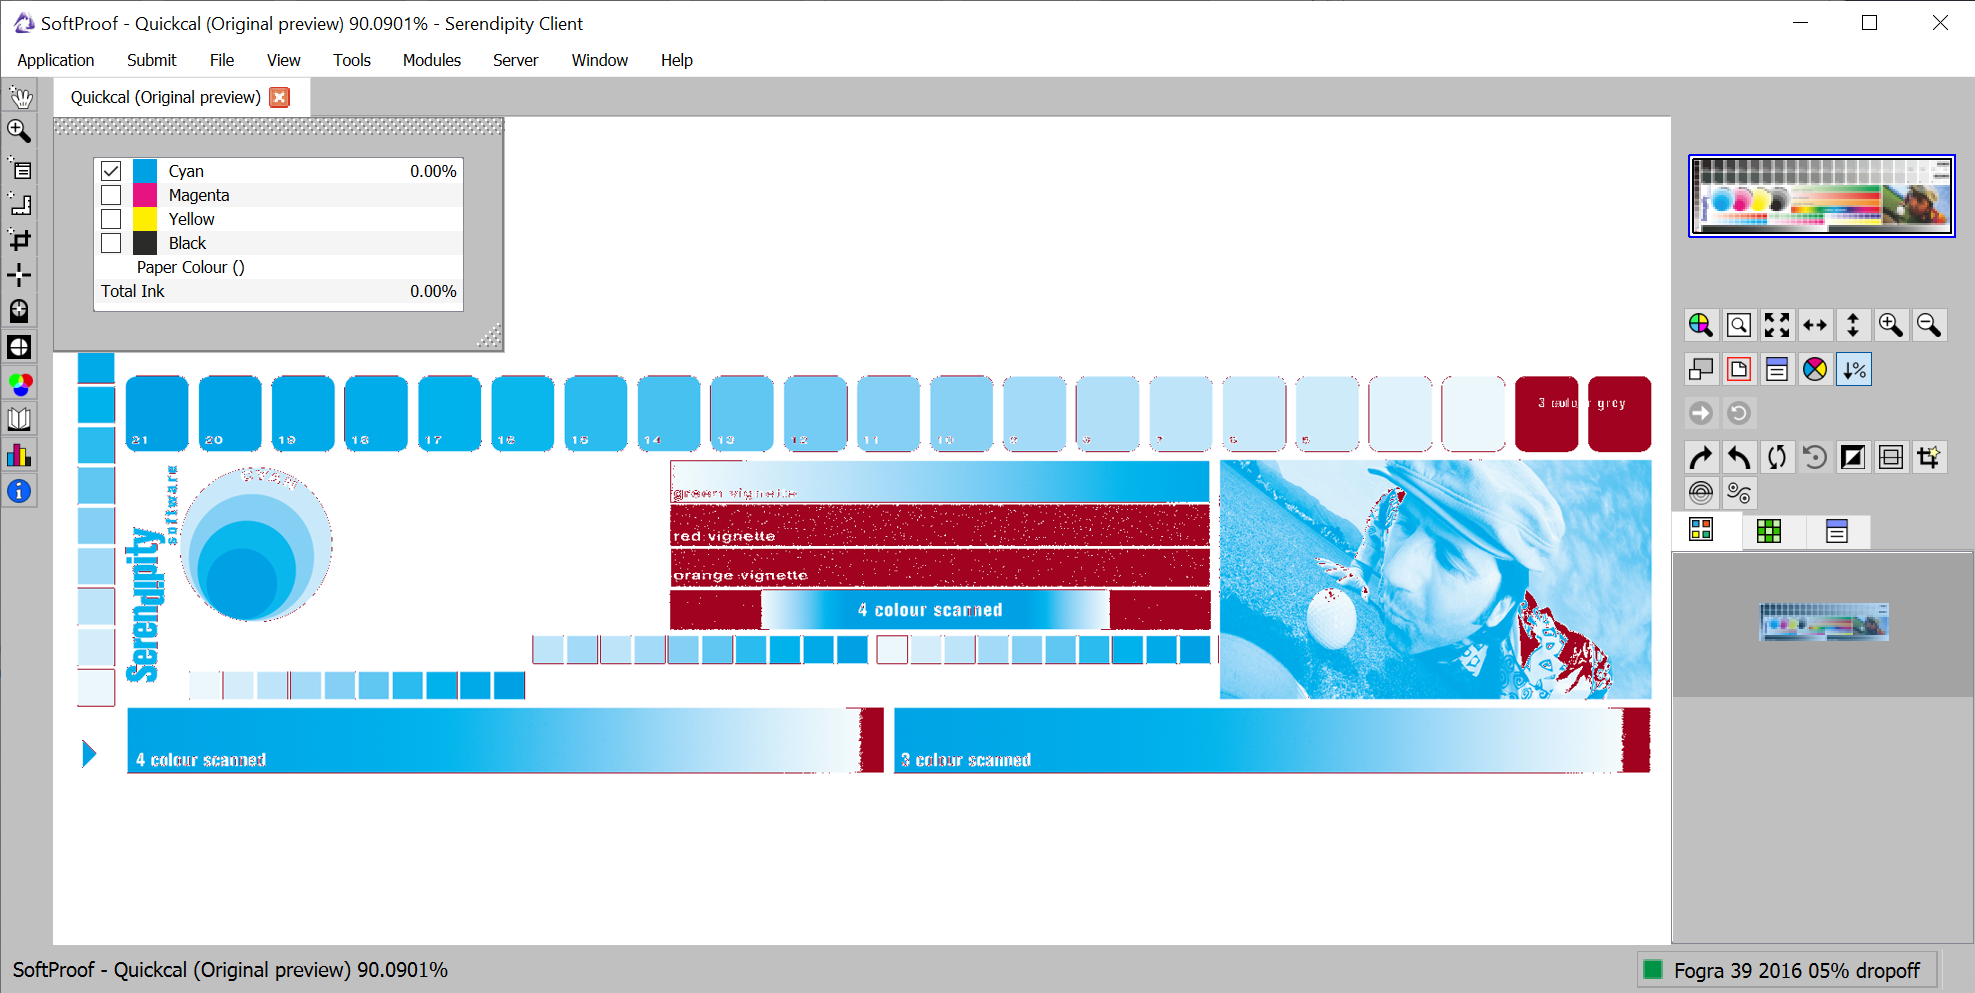Screen dimensions: 1975x993
Task: Click the navigator thumbnail at top right
Action: click(x=1821, y=196)
